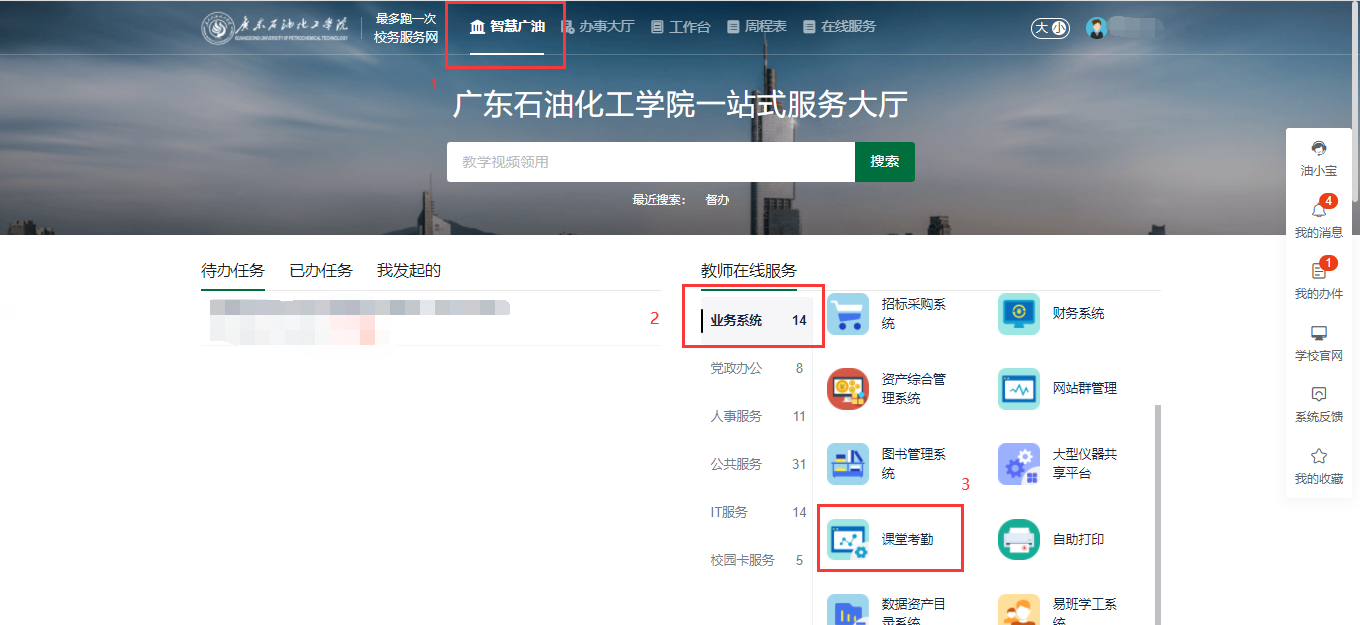Open 学校官网 monitor icon
Viewport: 1360px width, 625px height.
click(x=1318, y=333)
